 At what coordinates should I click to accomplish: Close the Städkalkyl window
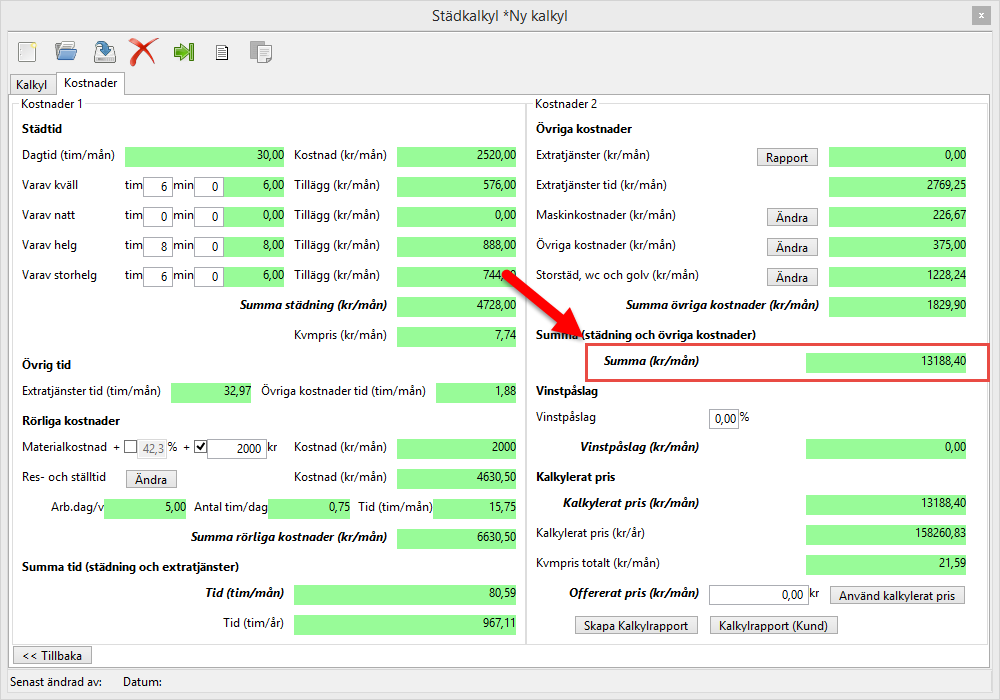click(980, 15)
